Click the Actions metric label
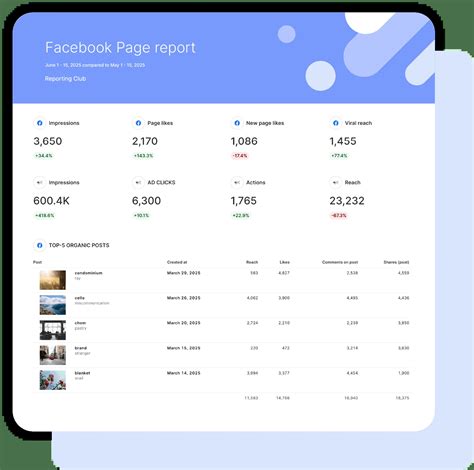 click(256, 183)
